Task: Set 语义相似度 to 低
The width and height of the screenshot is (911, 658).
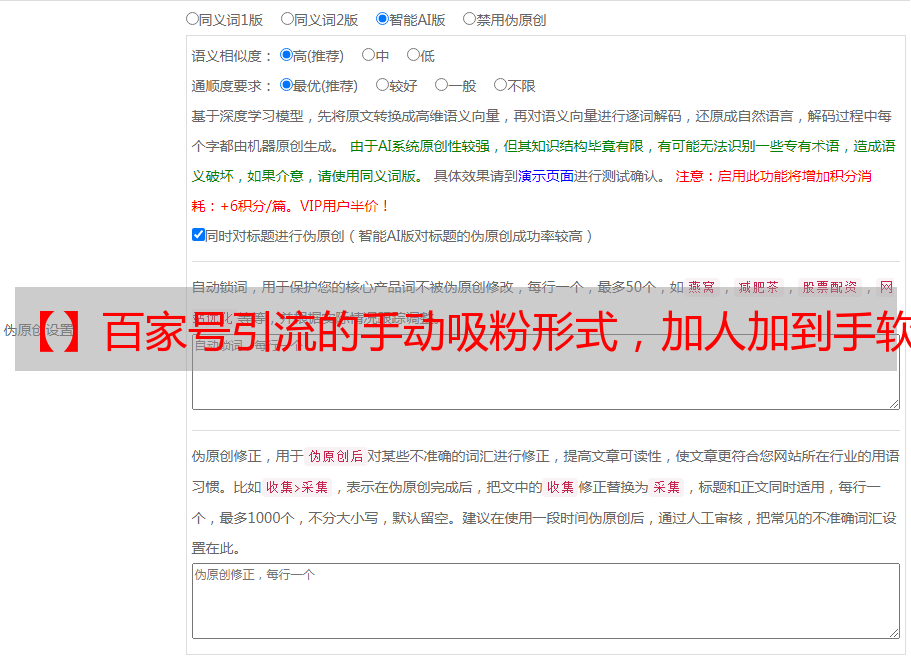Action: (x=413, y=55)
